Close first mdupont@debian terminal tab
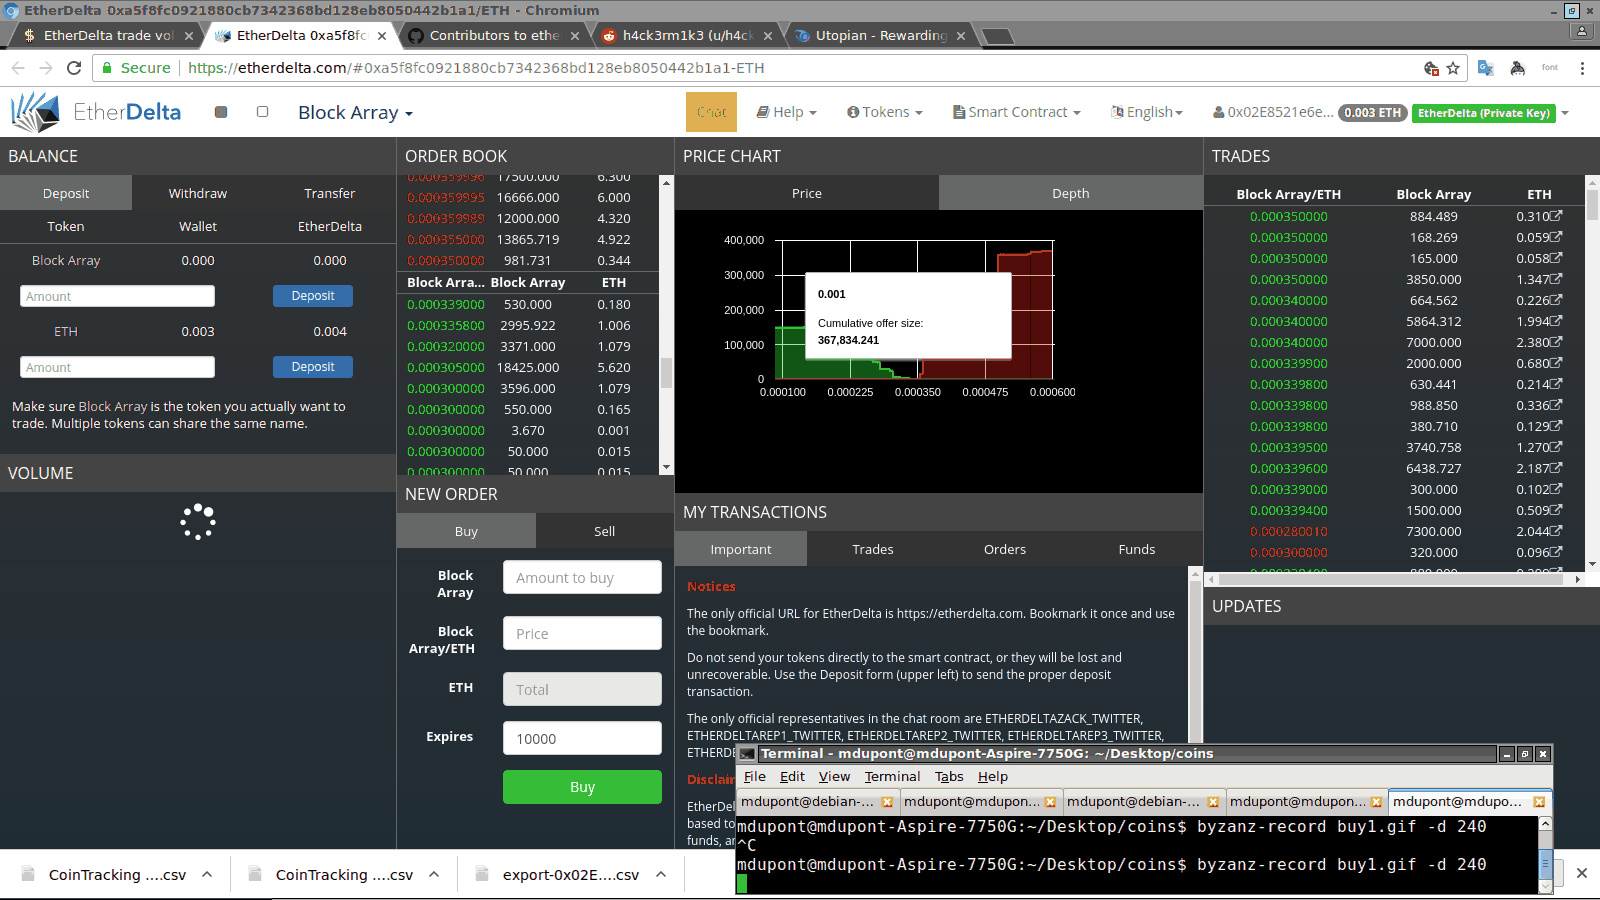The height and width of the screenshot is (900, 1600). pyautogui.click(x=887, y=802)
